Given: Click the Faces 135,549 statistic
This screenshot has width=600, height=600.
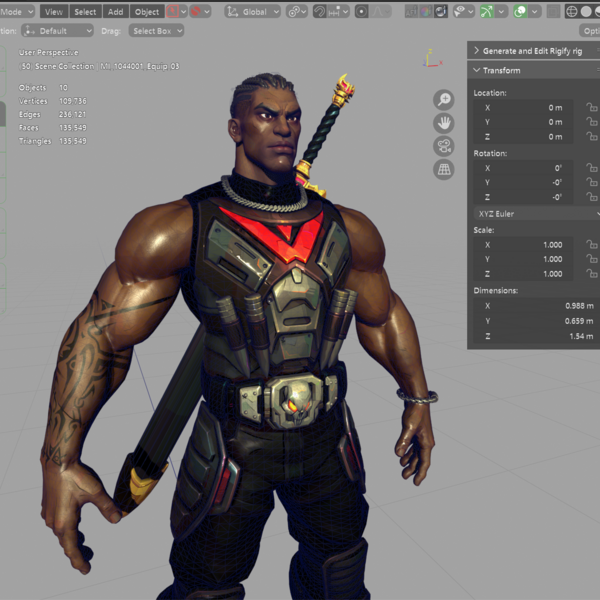Looking at the screenshot, I should pos(53,127).
